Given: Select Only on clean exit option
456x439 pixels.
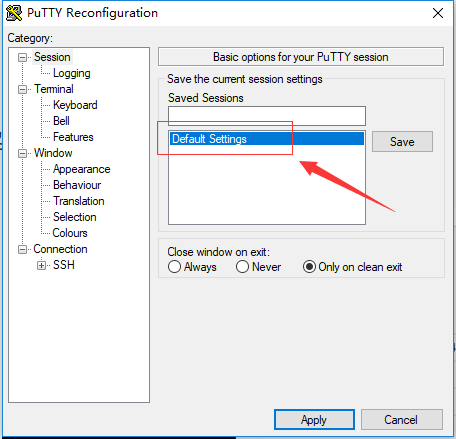Looking at the screenshot, I should pyautogui.click(x=309, y=267).
